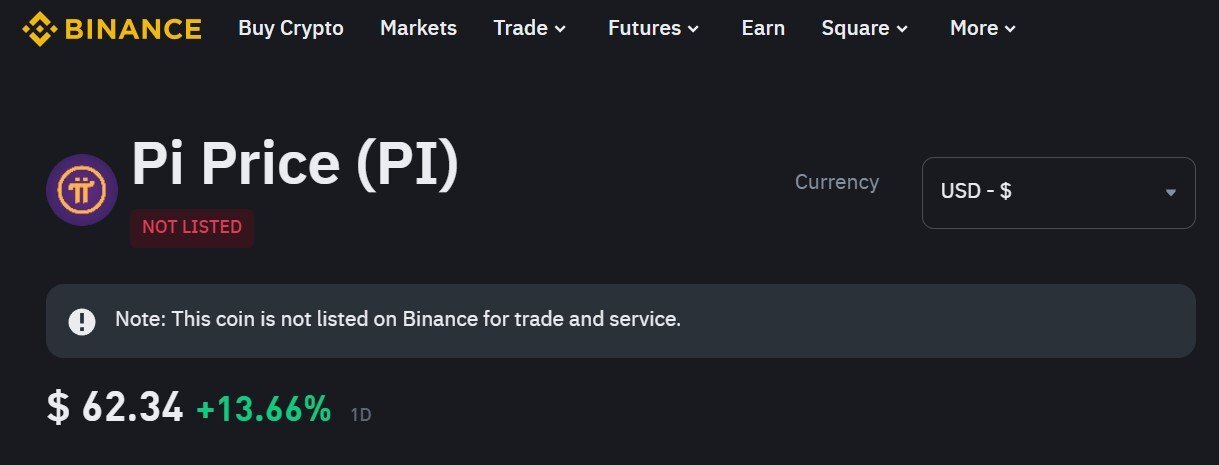This screenshot has height=465, width=1219.
Task: Click the +13.66% change percentage
Action: 264,408
